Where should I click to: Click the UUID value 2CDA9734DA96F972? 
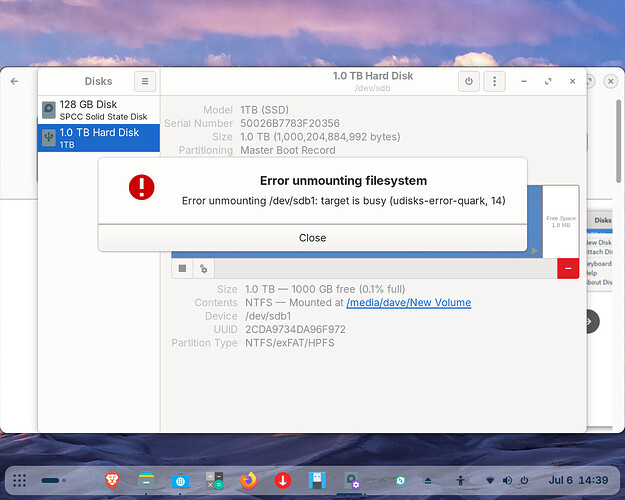(295, 329)
